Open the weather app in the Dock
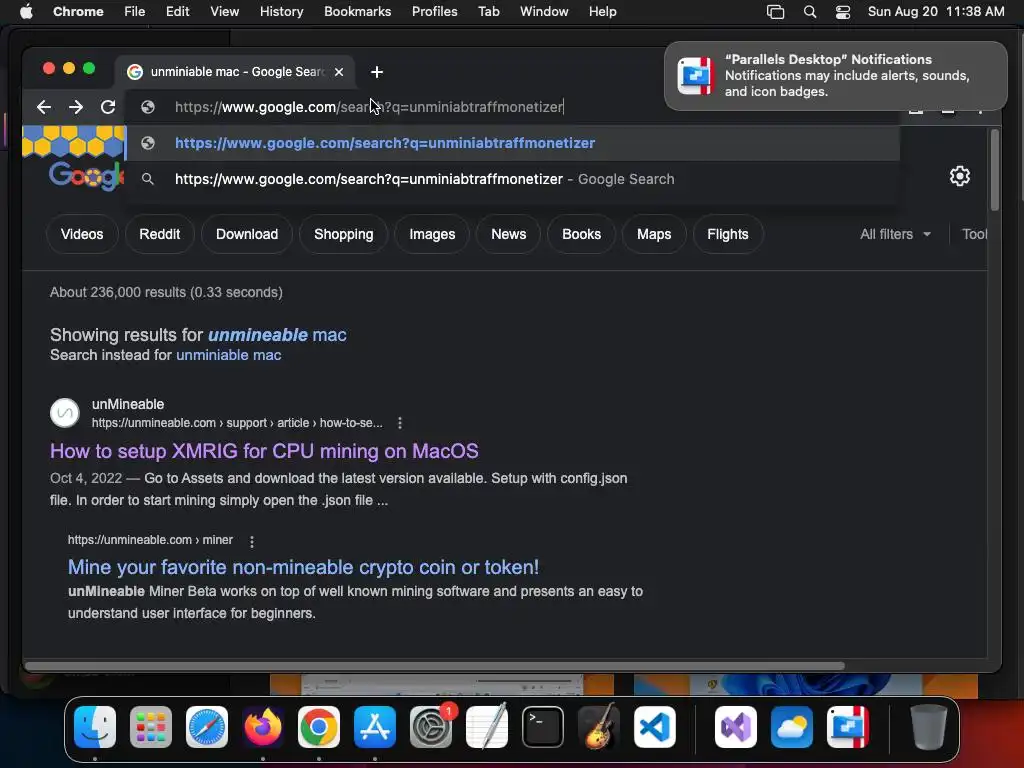The image size is (1024, 768). [x=792, y=727]
